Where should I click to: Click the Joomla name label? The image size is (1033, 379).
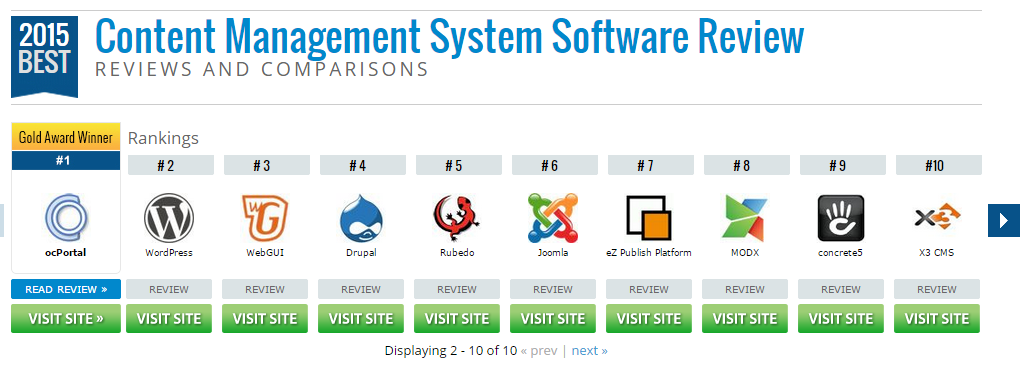click(x=553, y=252)
